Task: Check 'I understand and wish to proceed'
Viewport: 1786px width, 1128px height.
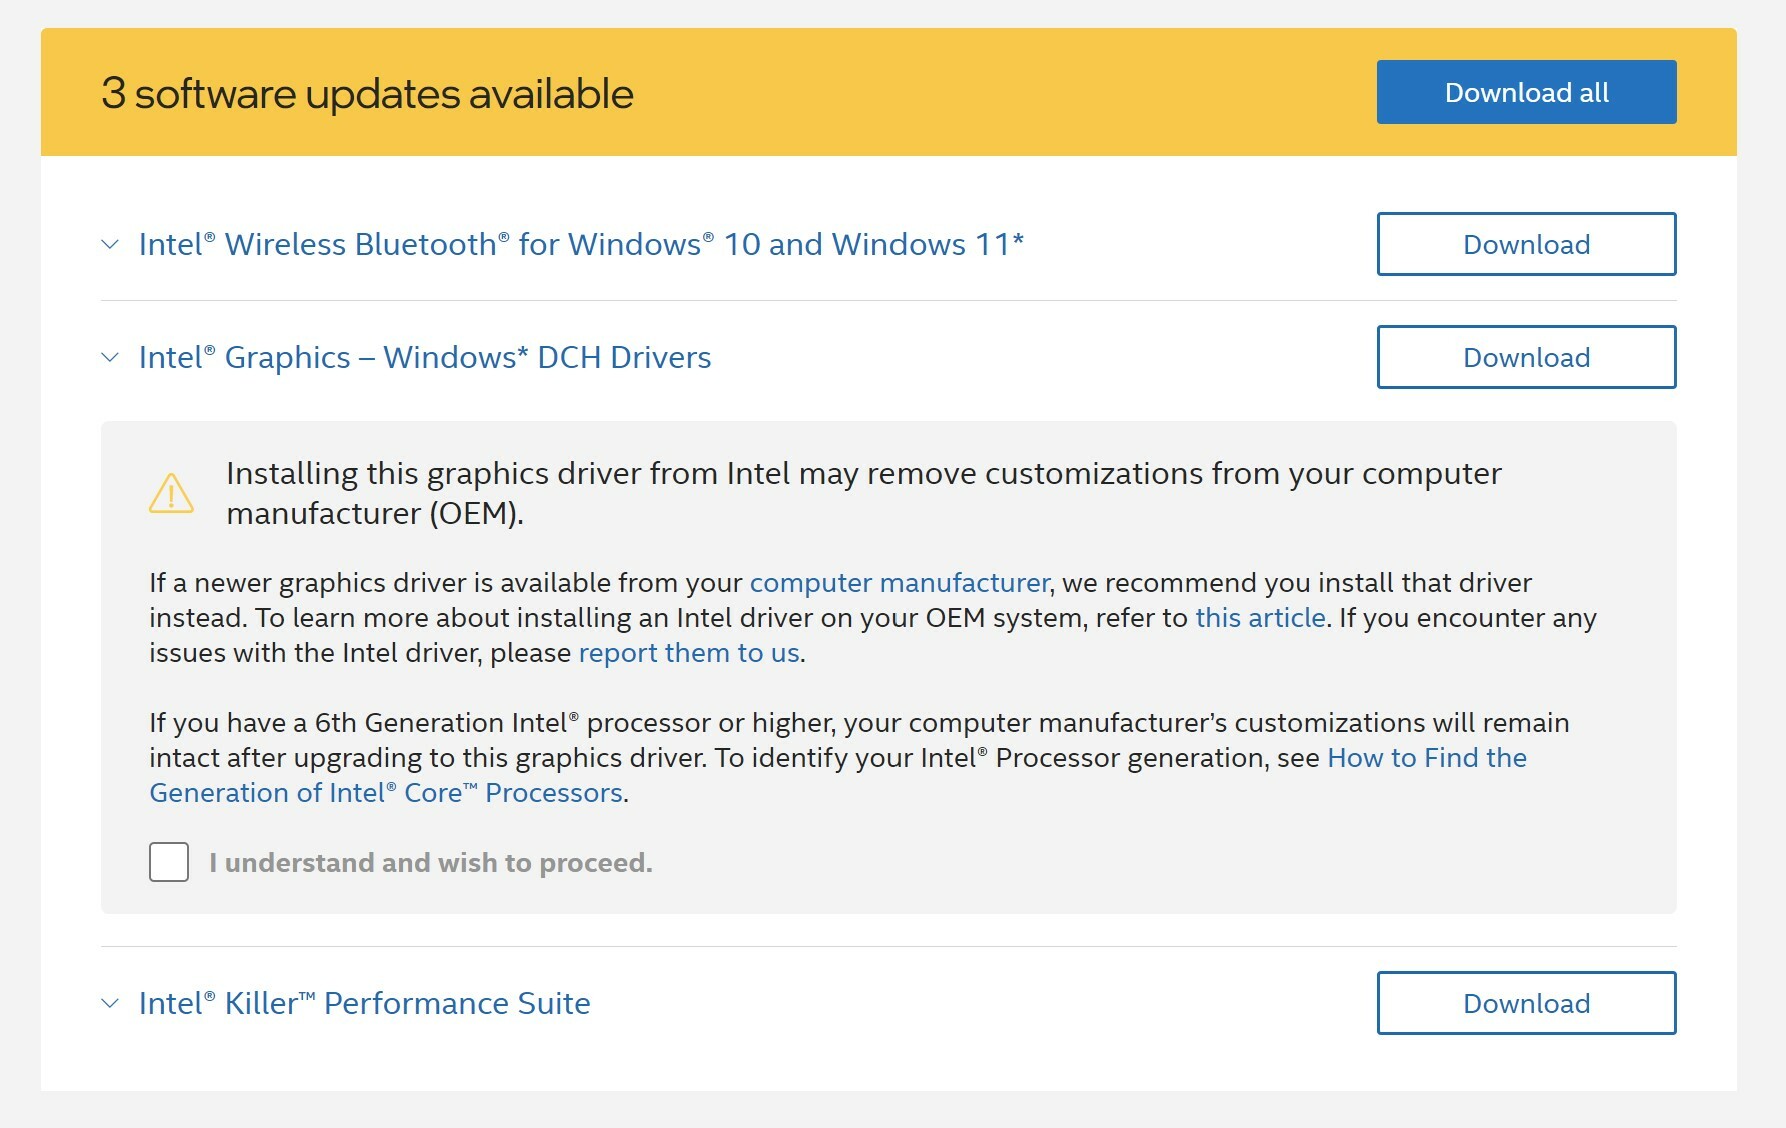Action: 169,862
